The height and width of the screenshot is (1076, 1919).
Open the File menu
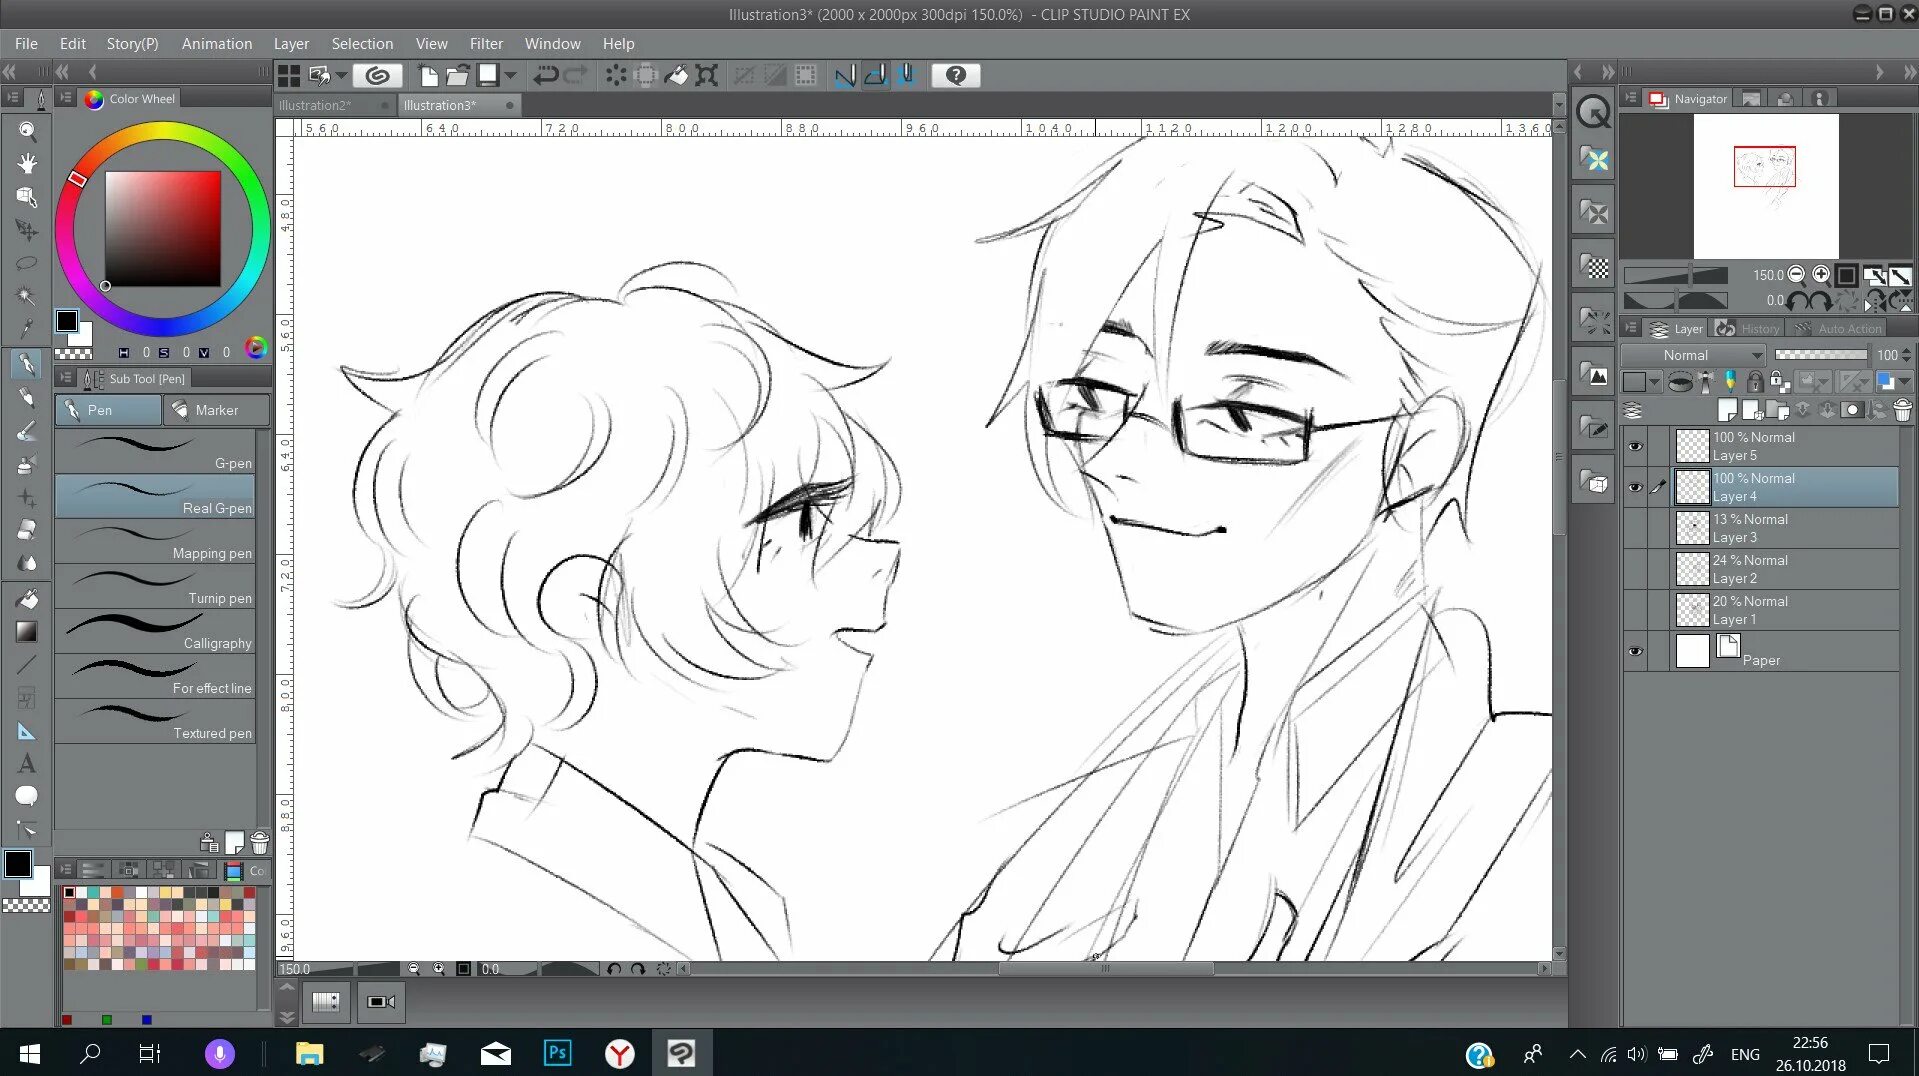click(26, 44)
